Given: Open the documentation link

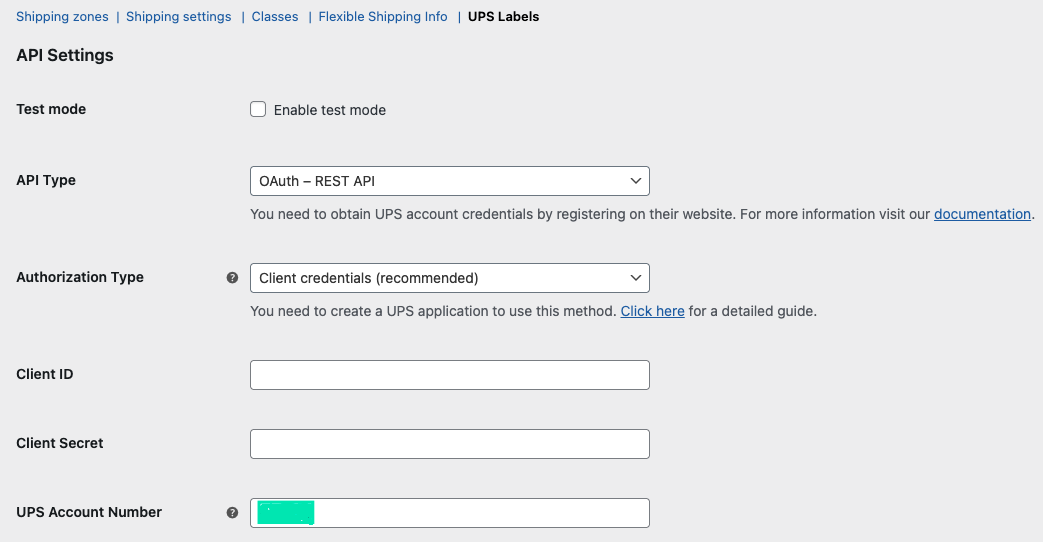Looking at the screenshot, I should (982, 214).
